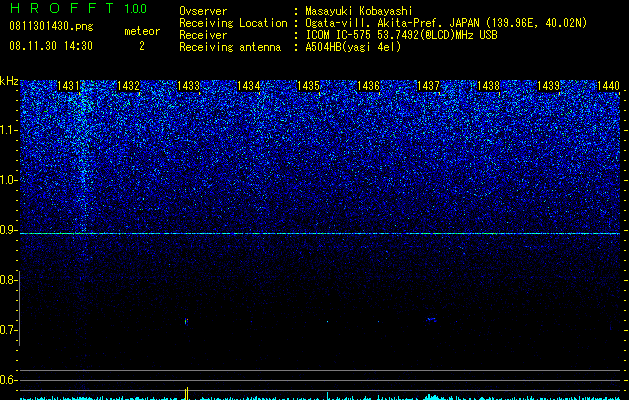Click the meteor echo blip near 1437
The image size is (629, 400).
pos(431,319)
